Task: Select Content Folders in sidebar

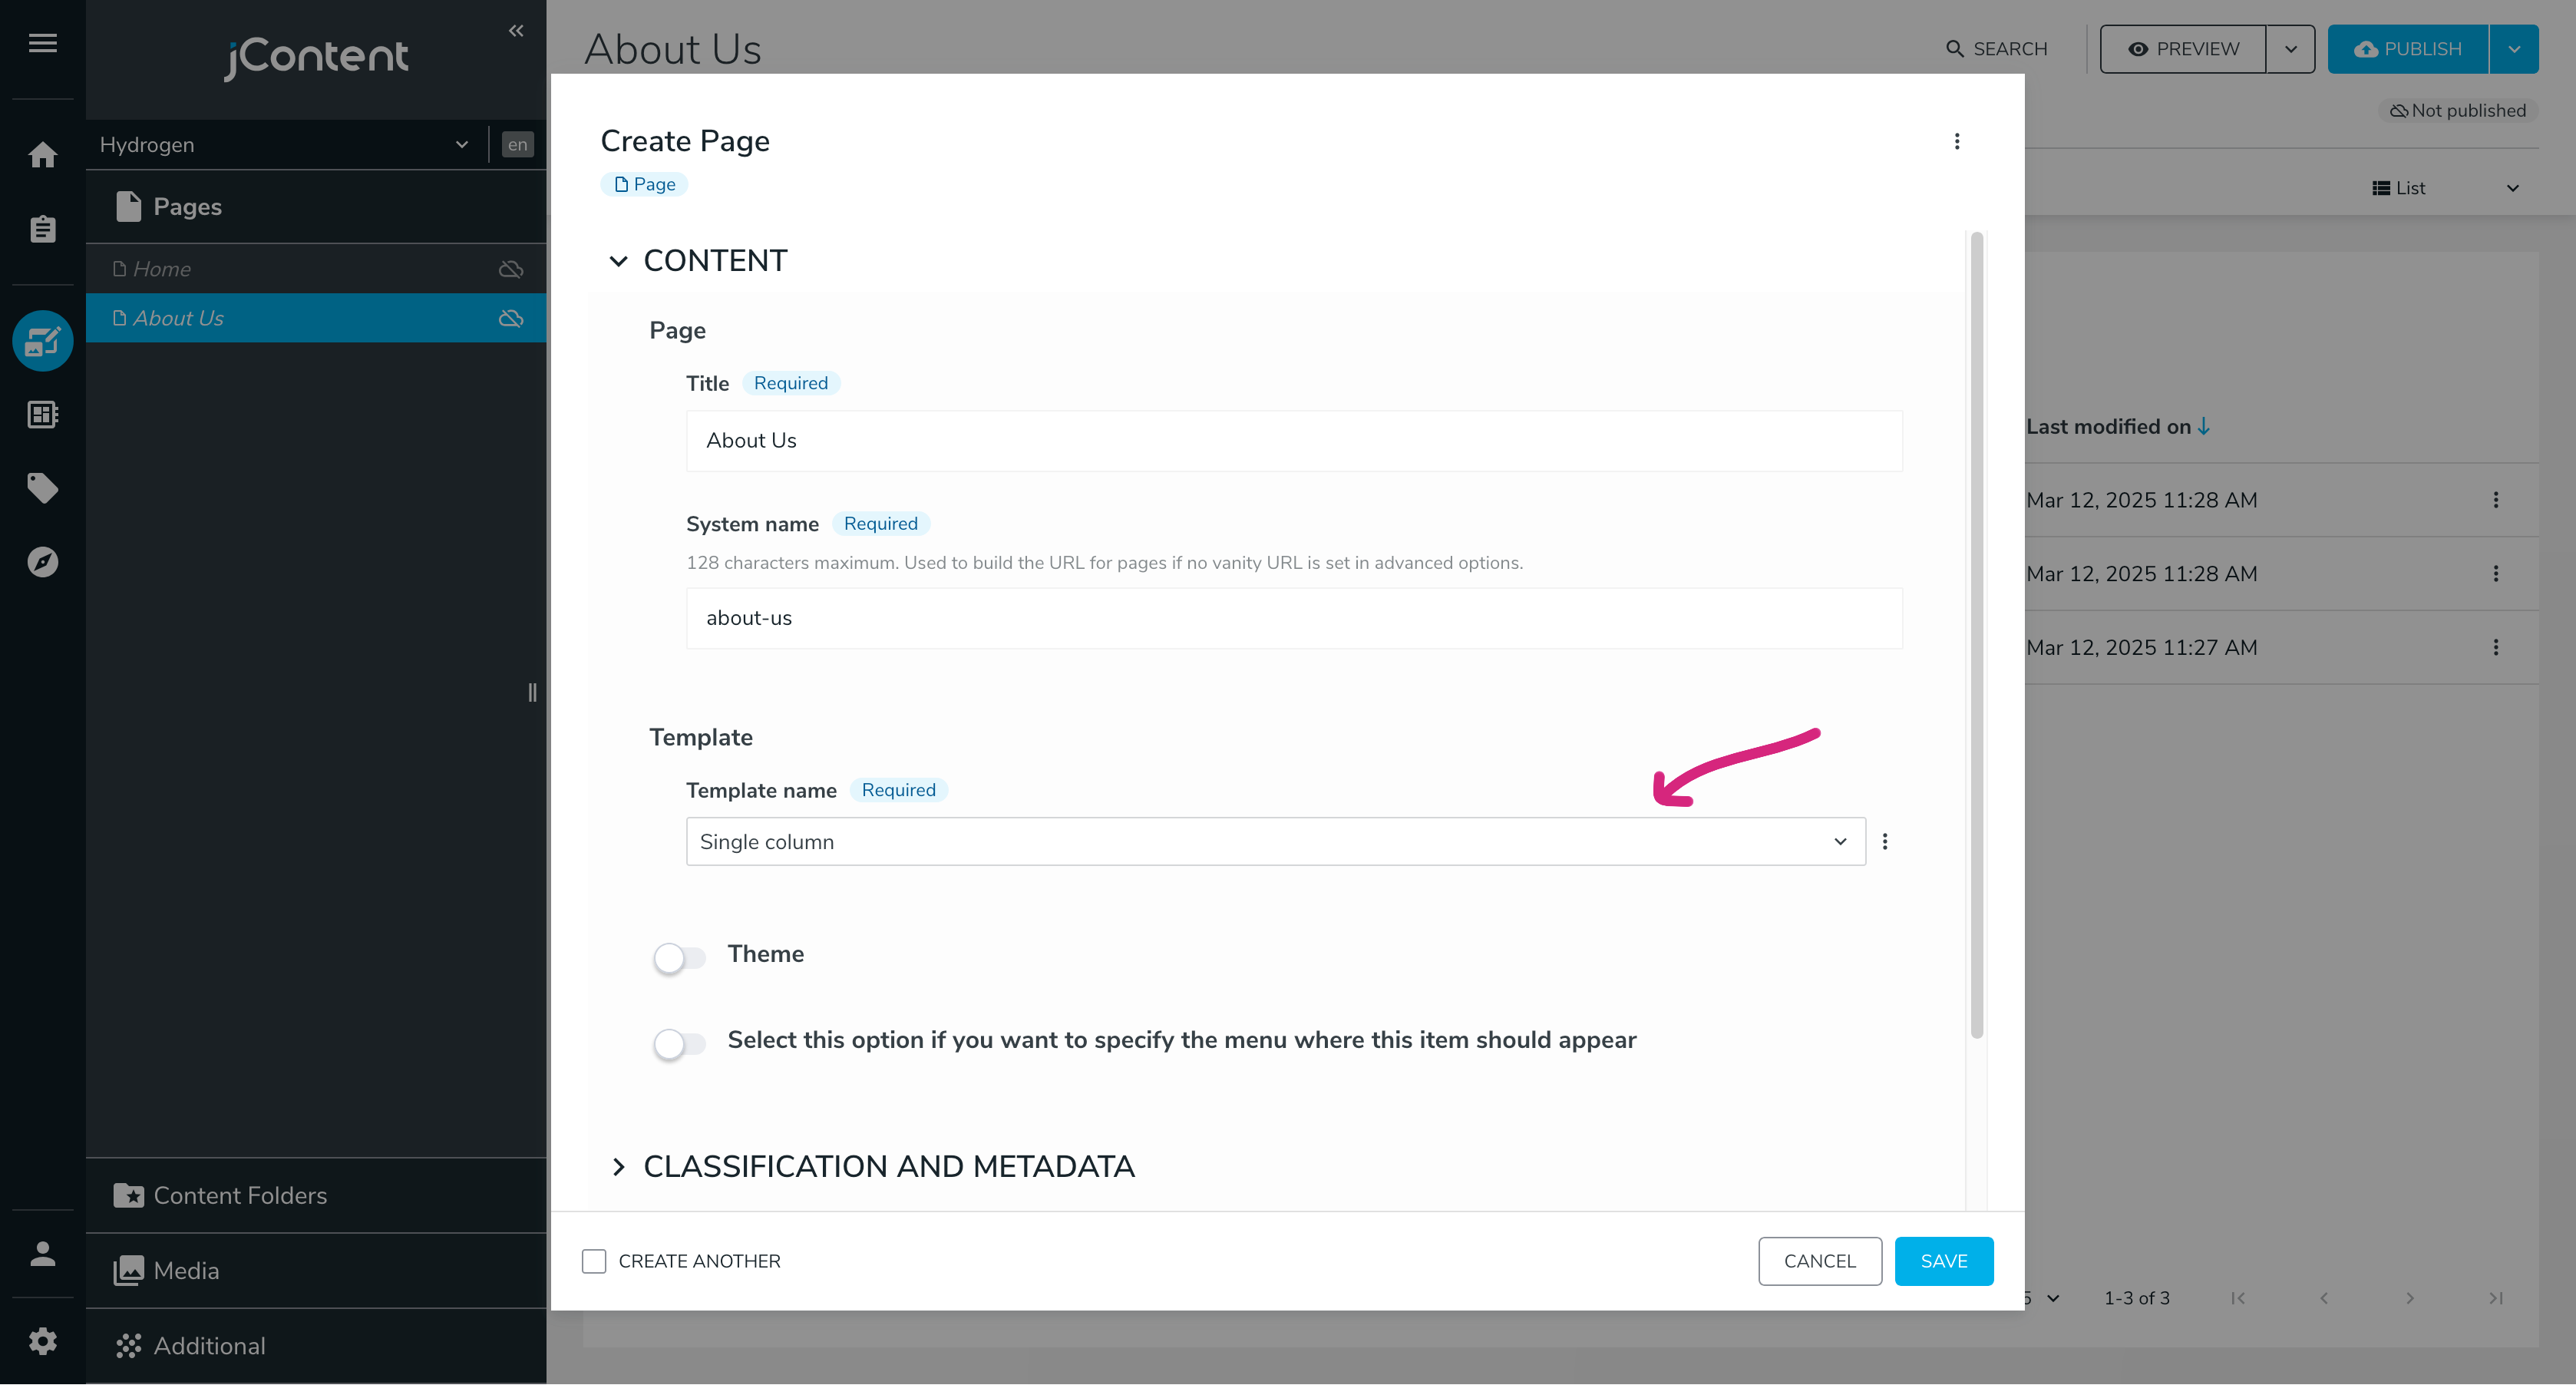Action: (x=240, y=1195)
